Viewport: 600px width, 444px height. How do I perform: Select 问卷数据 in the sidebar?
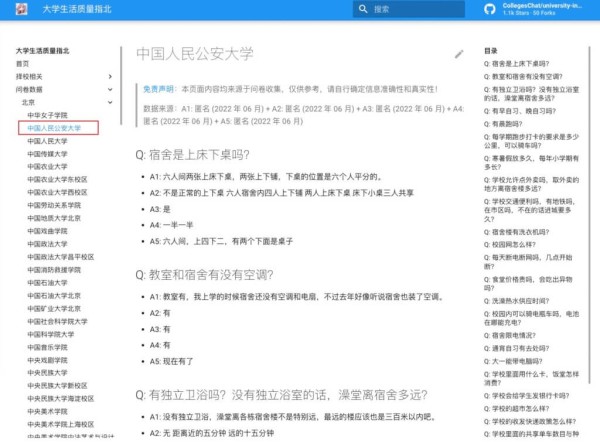click(x=29, y=89)
